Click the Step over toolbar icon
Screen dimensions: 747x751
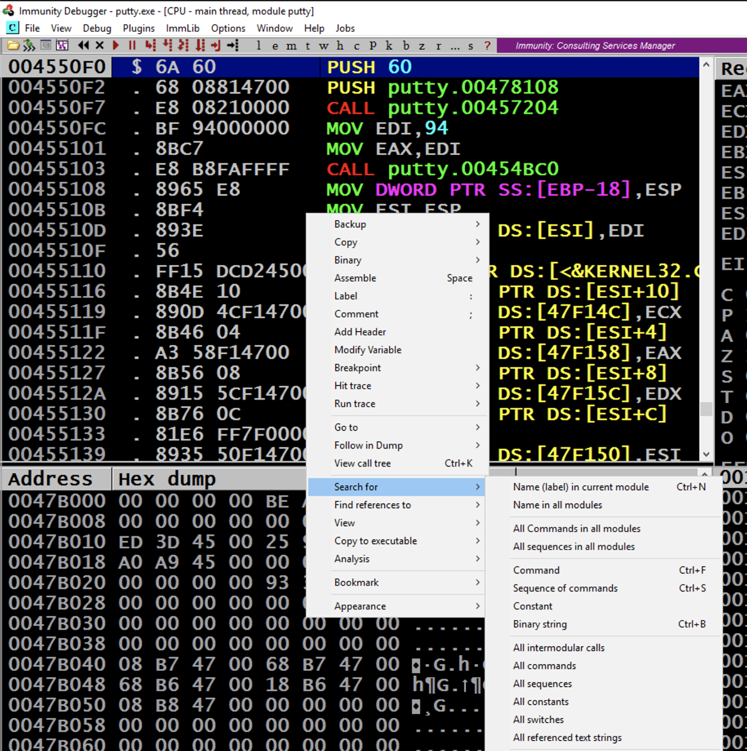pyautogui.click(x=167, y=46)
